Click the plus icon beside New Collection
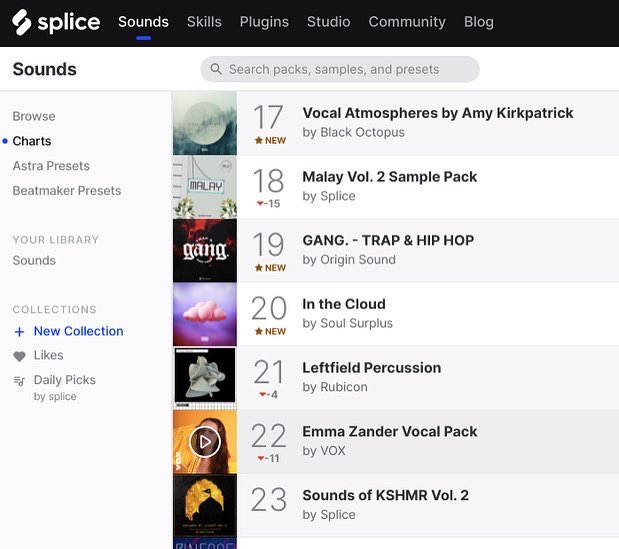619x549 pixels. click(x=19, y=332)
